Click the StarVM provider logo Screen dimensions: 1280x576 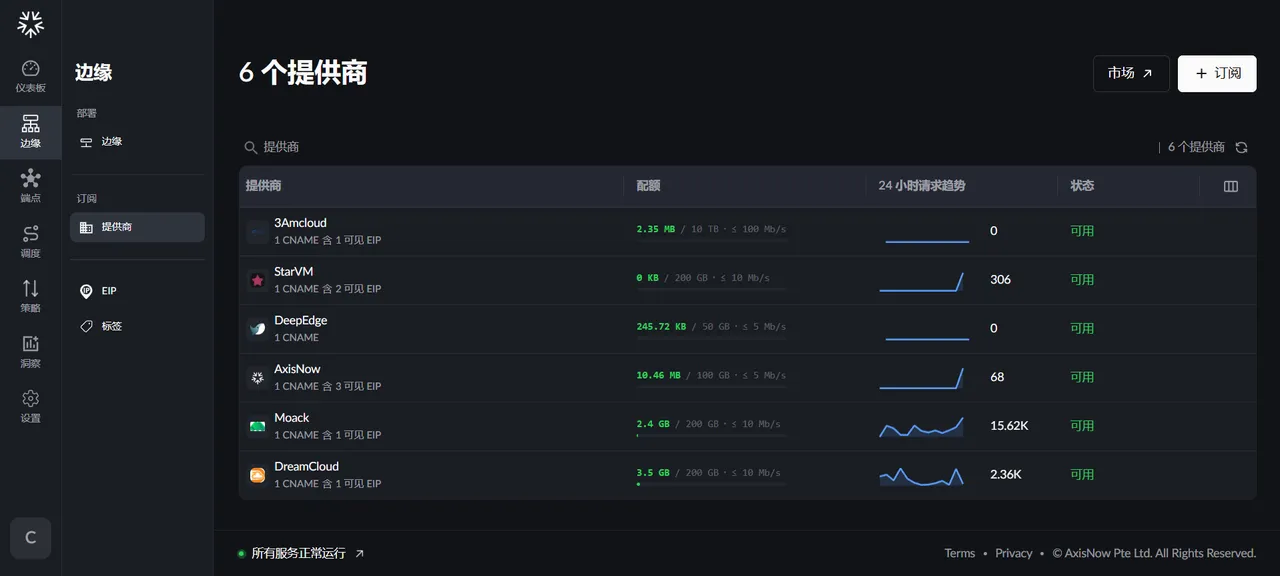tap(257, 281)
